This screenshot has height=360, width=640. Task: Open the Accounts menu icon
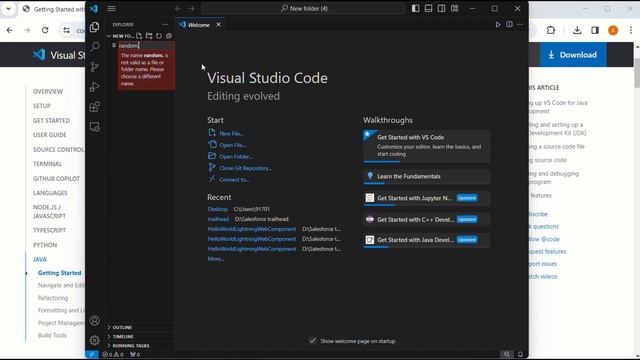[95, 320]
